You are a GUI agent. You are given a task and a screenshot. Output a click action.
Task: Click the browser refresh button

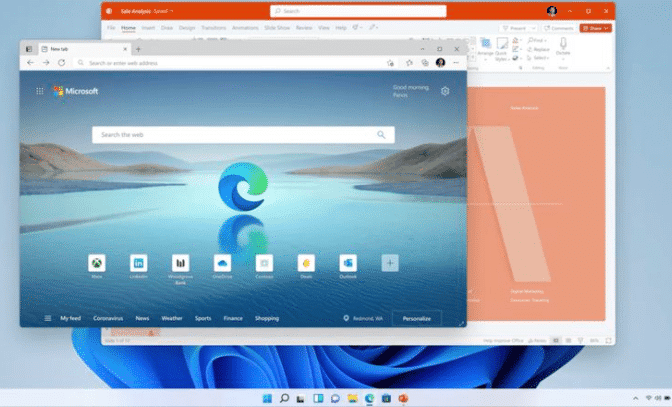[x=62, y=62]
